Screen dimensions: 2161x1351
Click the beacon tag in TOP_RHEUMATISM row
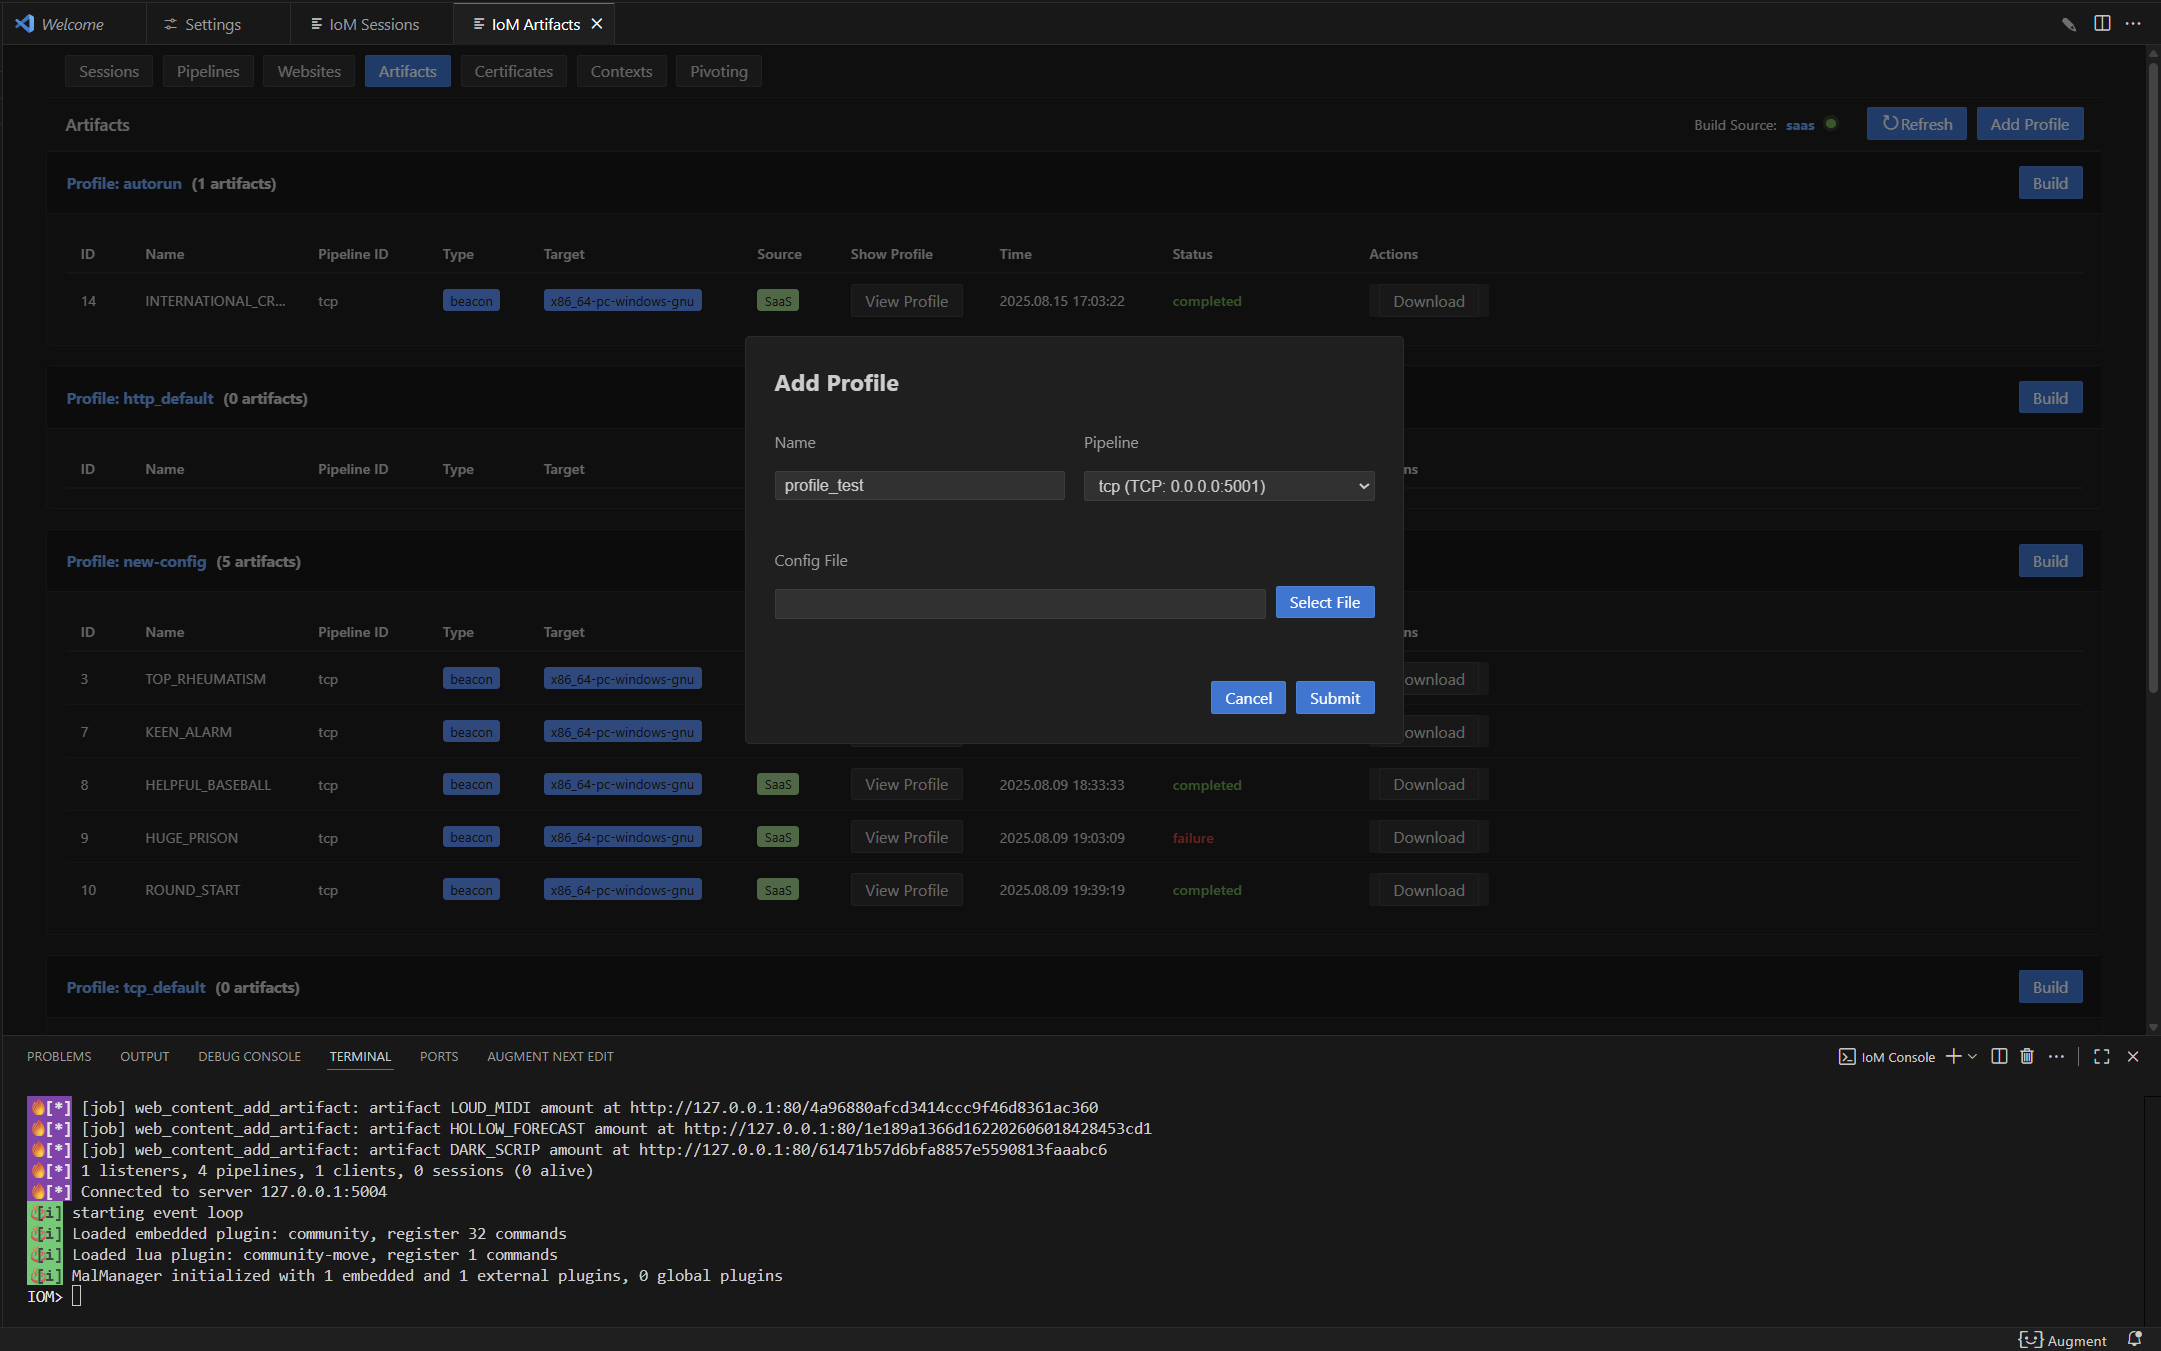471,679
